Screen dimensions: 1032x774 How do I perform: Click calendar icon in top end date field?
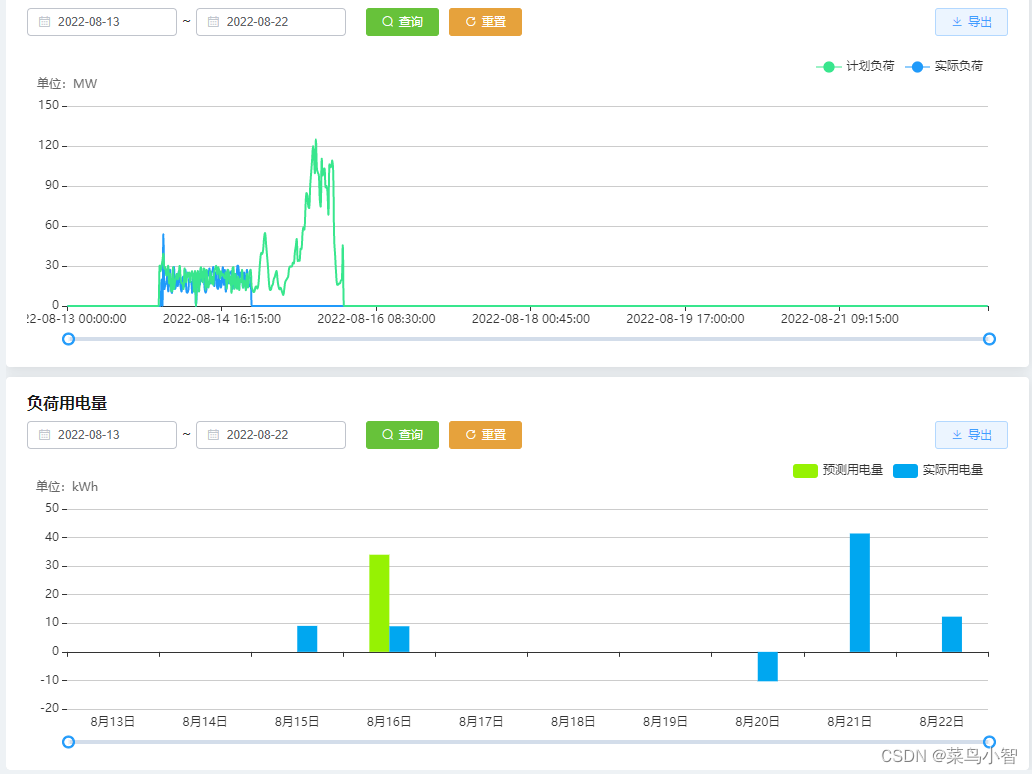tap(213, 22)
